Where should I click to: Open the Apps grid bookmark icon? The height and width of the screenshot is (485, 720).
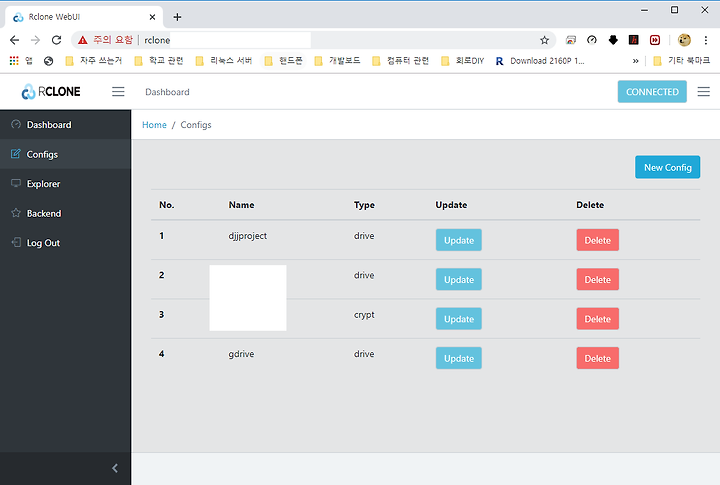point(14,61)
